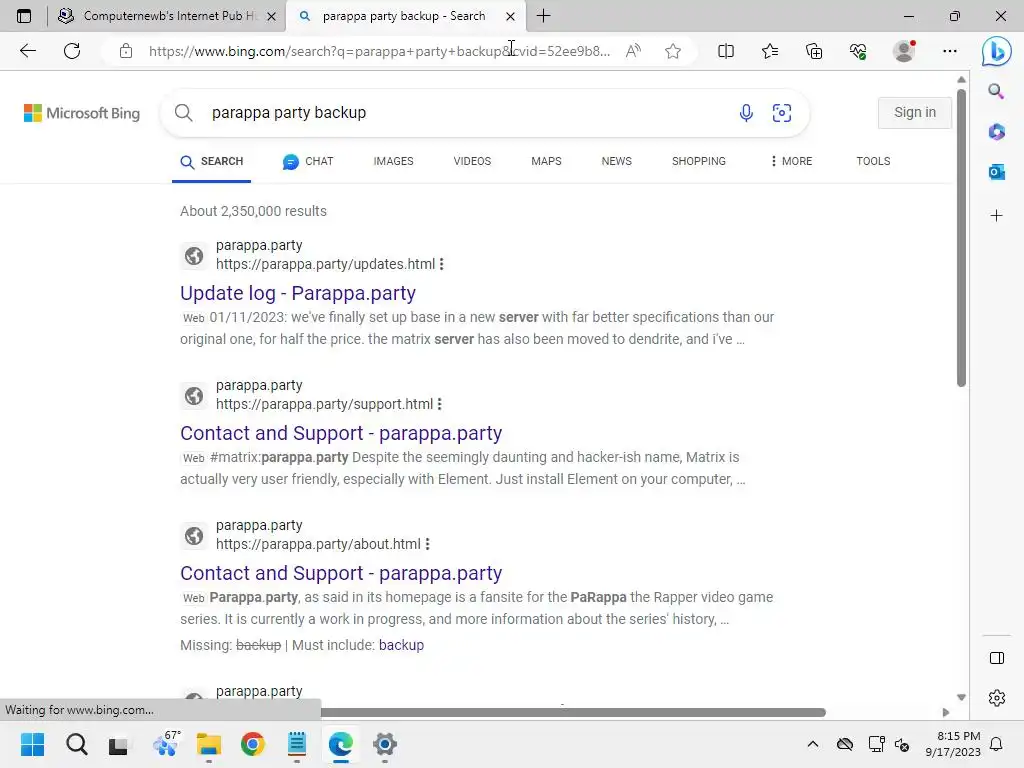Click the https://parappa.party/updates.html URL text
The height and width of the screenshot is (768, 1024).
[325, 264]
